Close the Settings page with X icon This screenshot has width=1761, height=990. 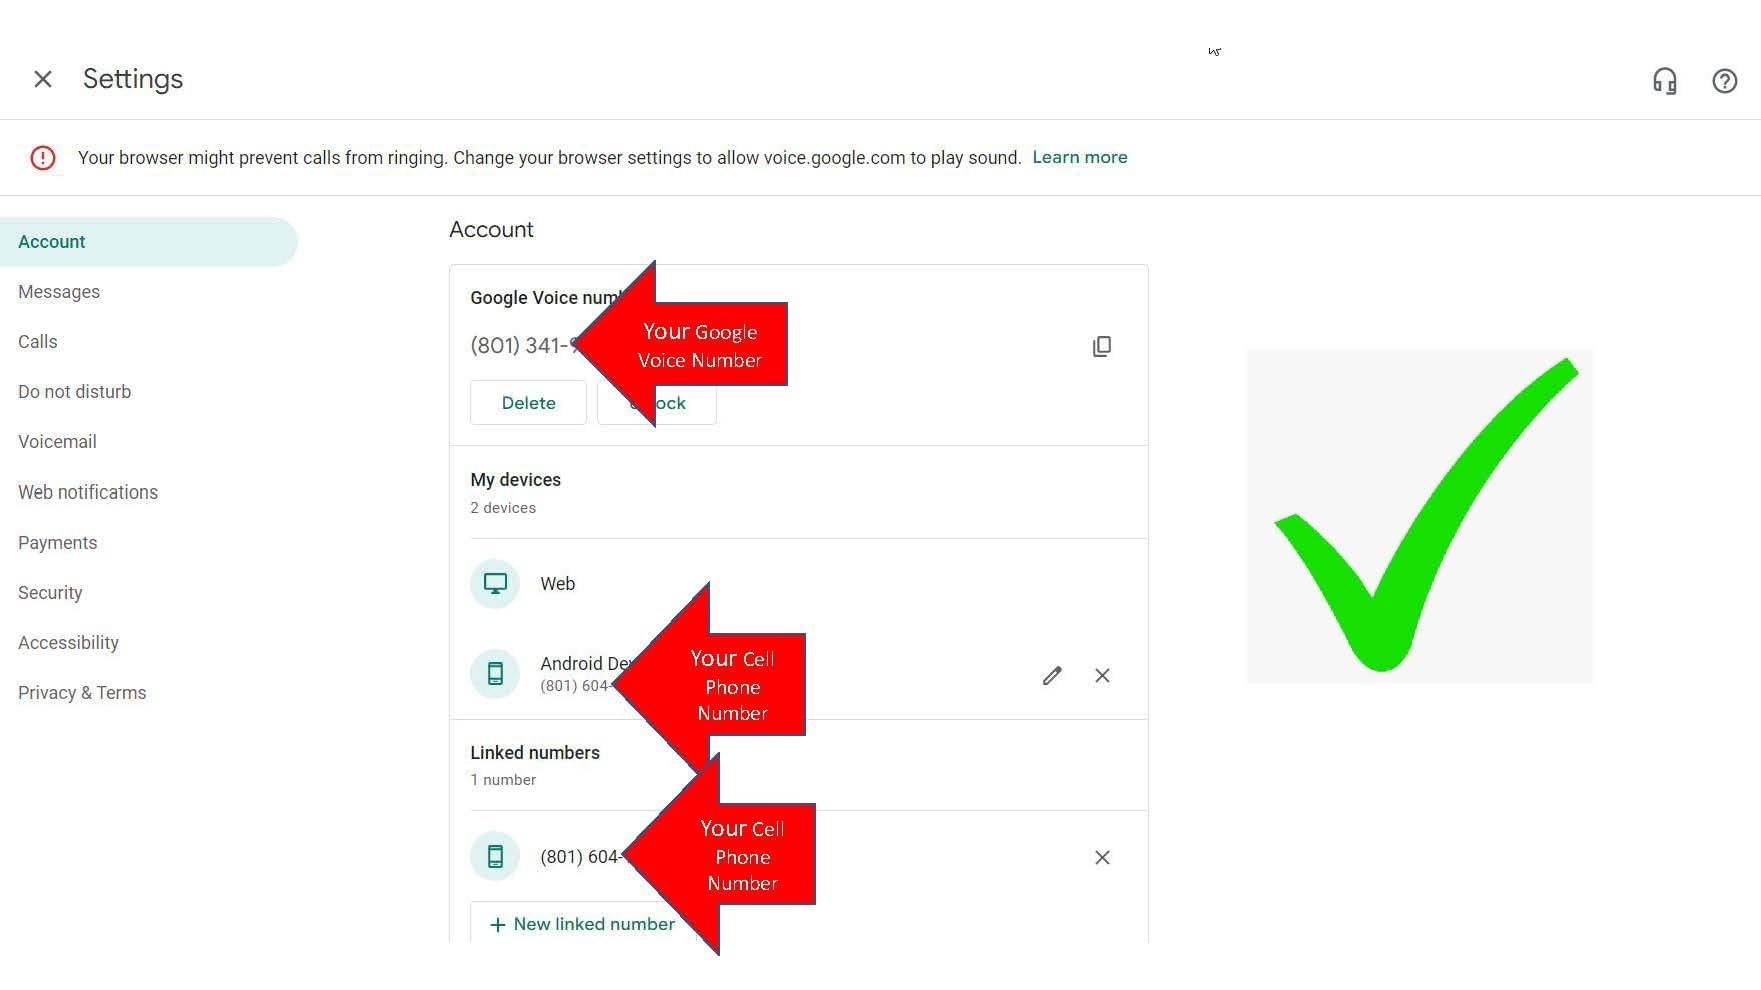[43, 79]
